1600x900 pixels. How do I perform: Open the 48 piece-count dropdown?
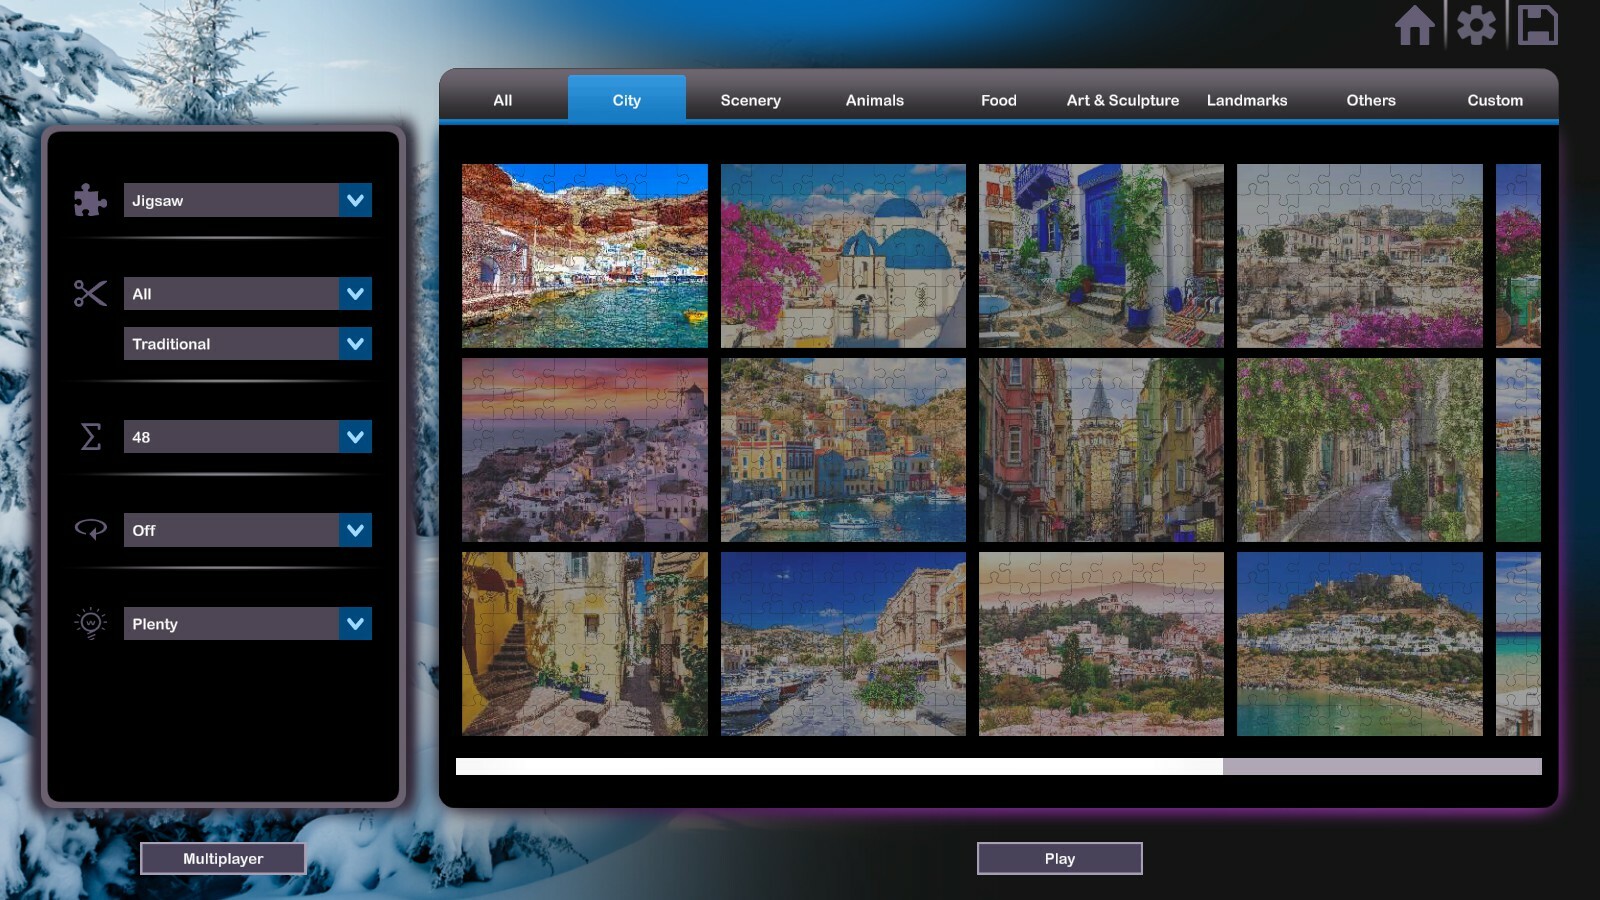click(x=247, y=436)
